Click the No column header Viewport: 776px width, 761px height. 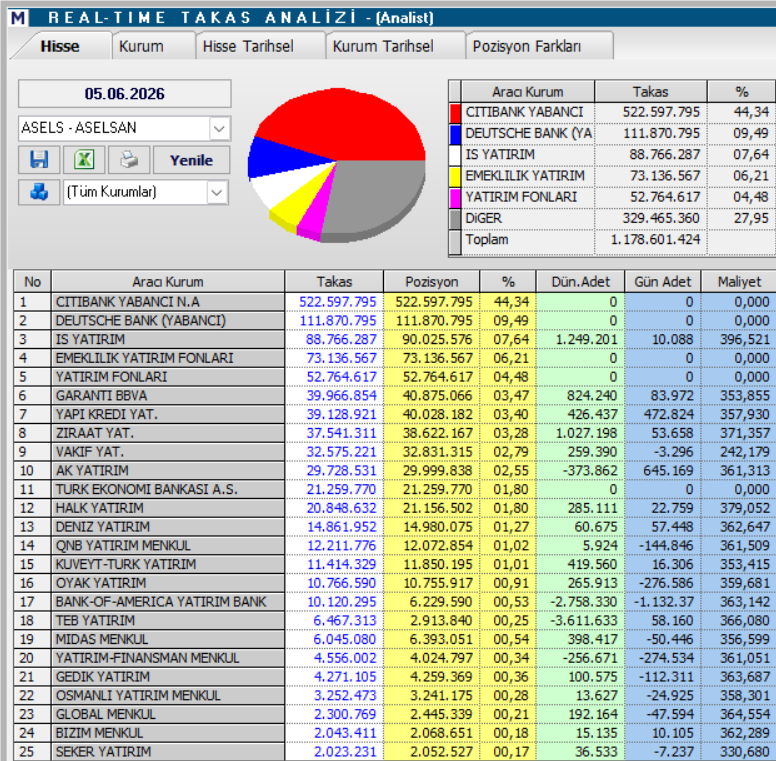(x=32, y=282)
